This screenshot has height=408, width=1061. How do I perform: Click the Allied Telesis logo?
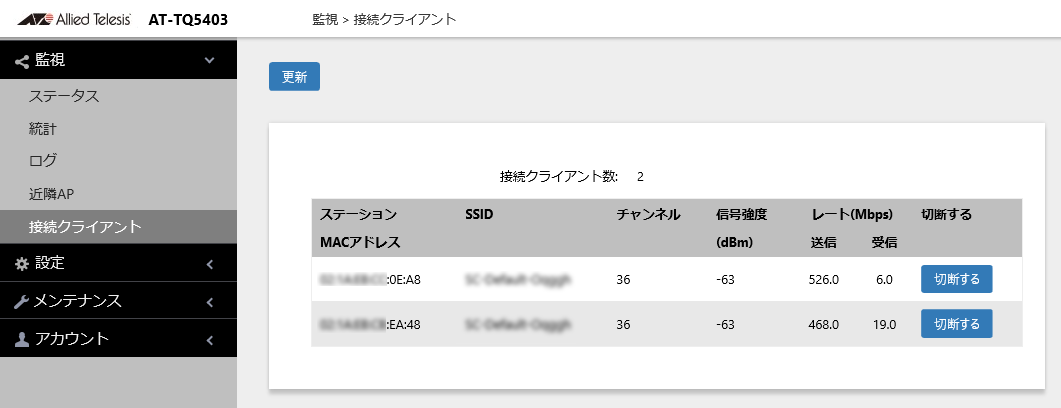(x=74, y=19)
